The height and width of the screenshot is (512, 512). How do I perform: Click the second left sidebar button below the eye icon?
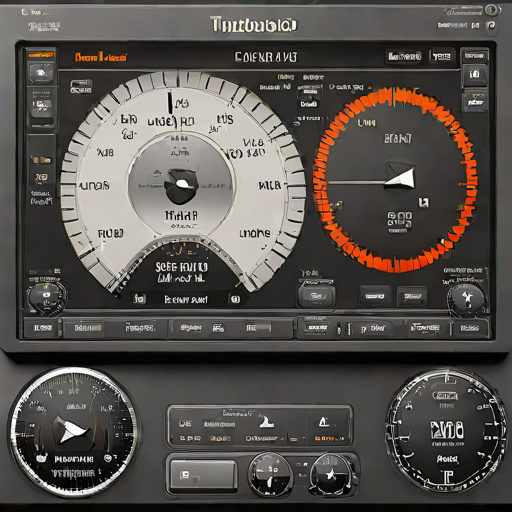coord(42,108)
